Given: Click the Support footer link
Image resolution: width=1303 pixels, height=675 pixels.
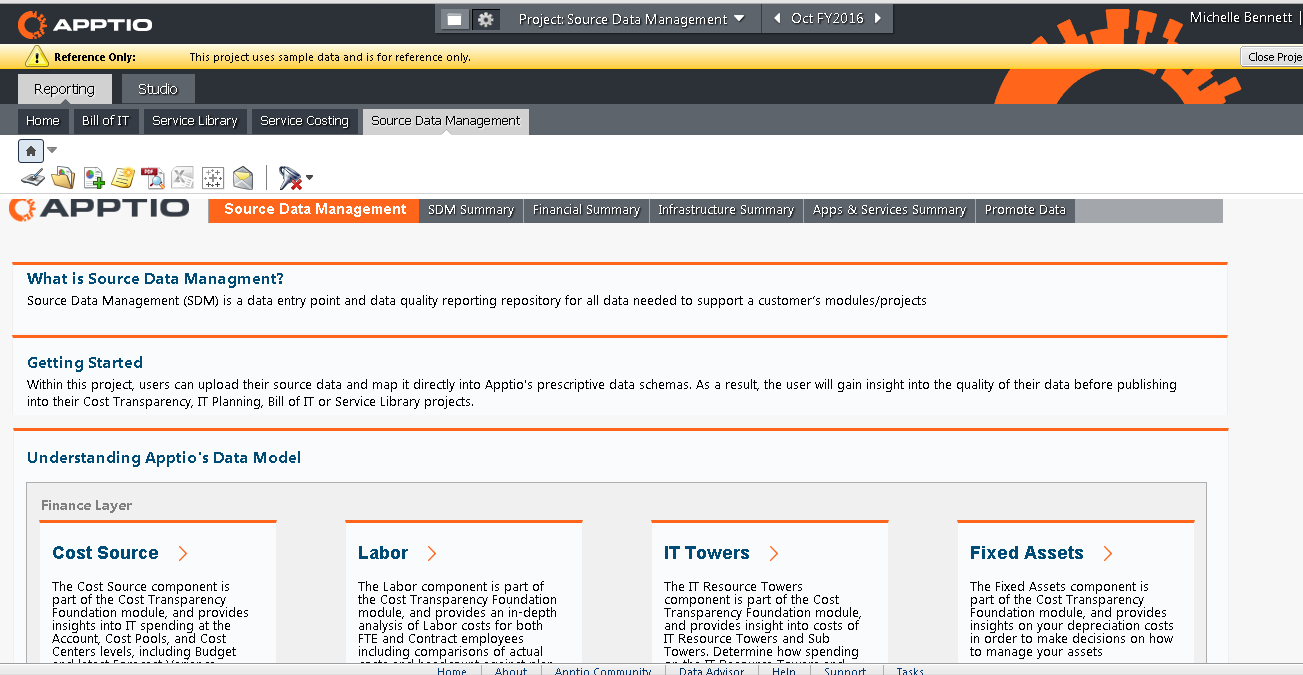Looking at the screenshot, I should 845,671.
